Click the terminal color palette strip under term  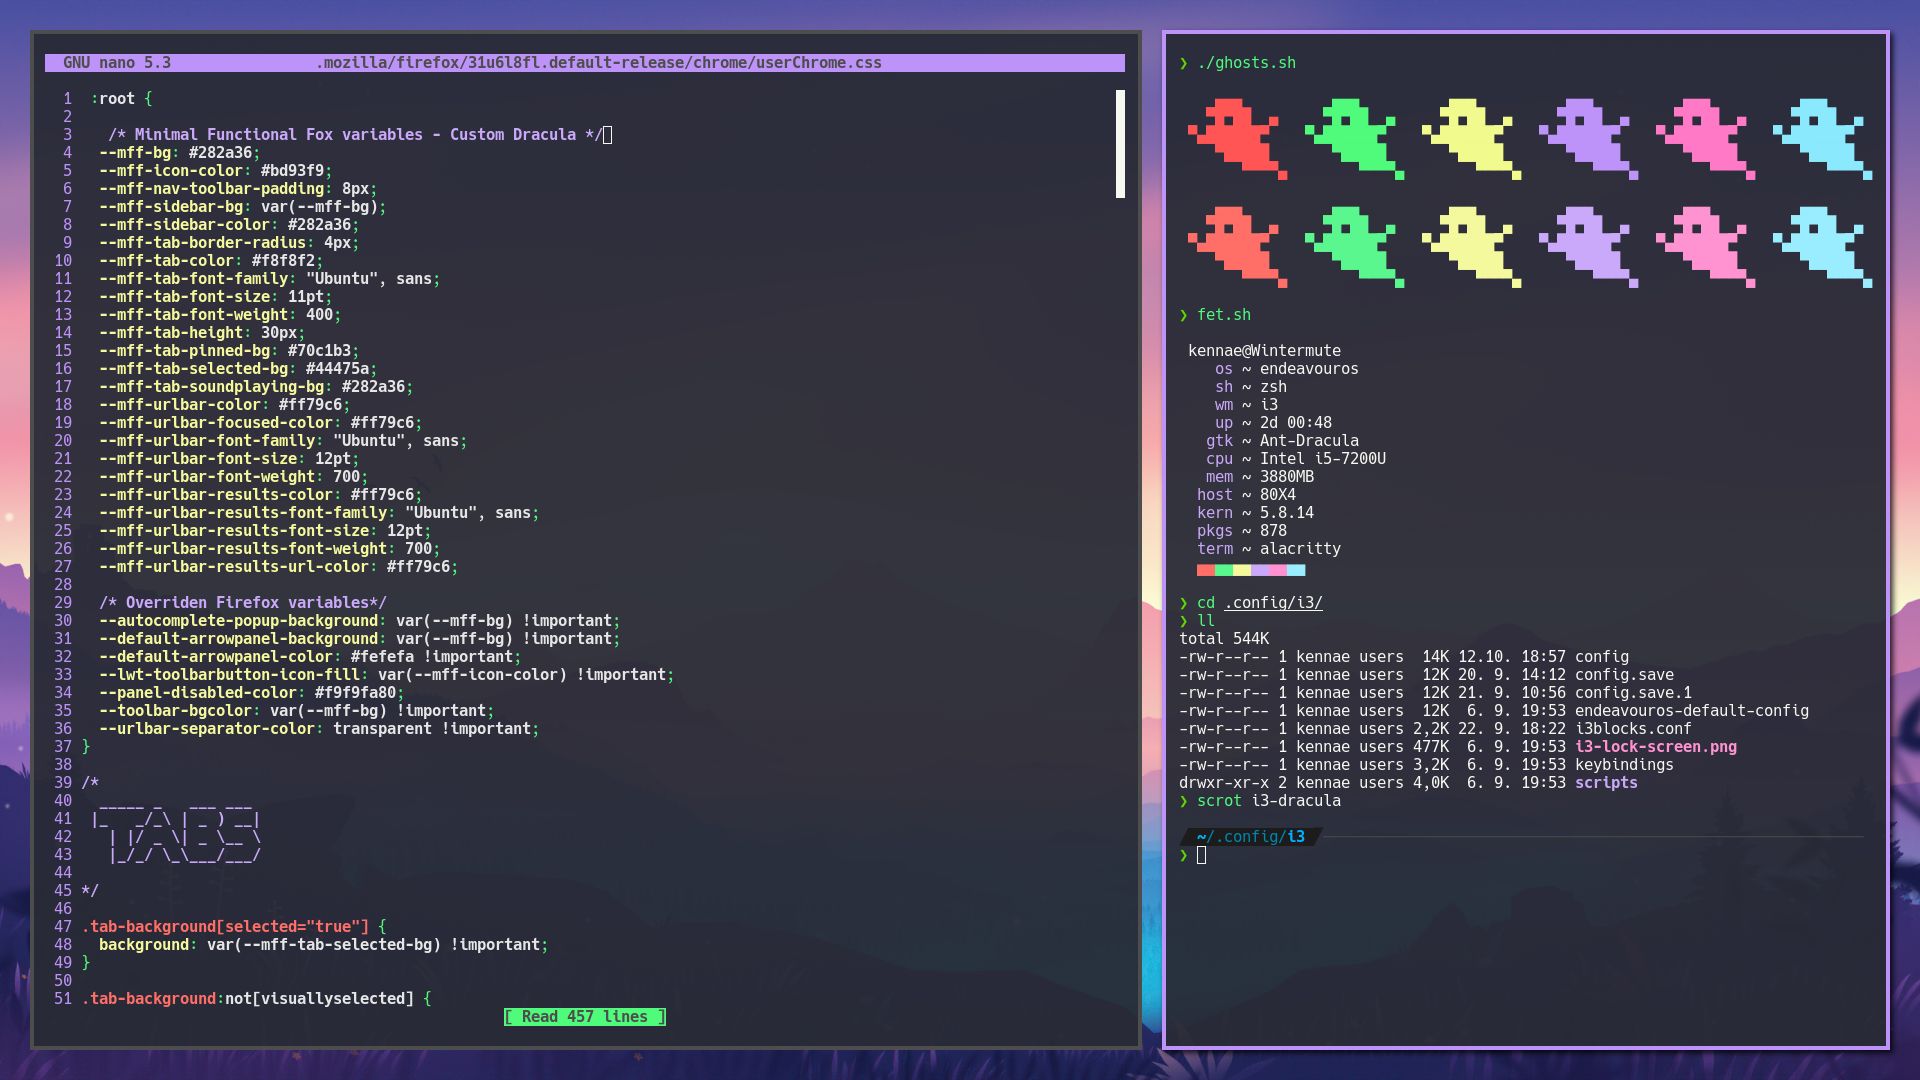[1250, 569]
